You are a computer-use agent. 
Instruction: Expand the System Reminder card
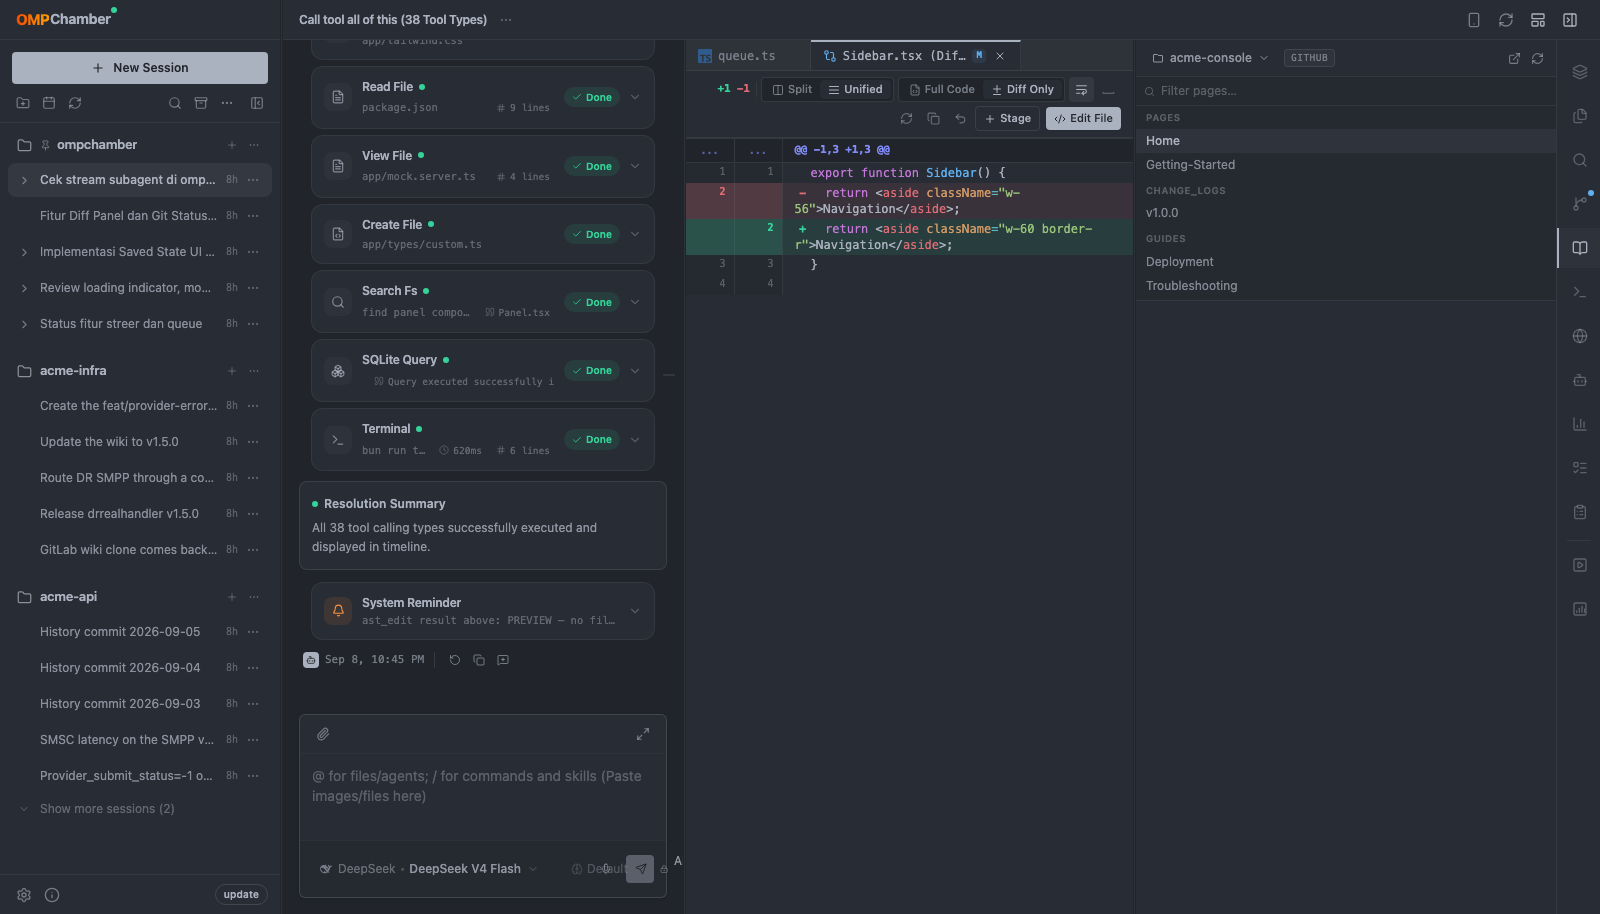[635, 611]
